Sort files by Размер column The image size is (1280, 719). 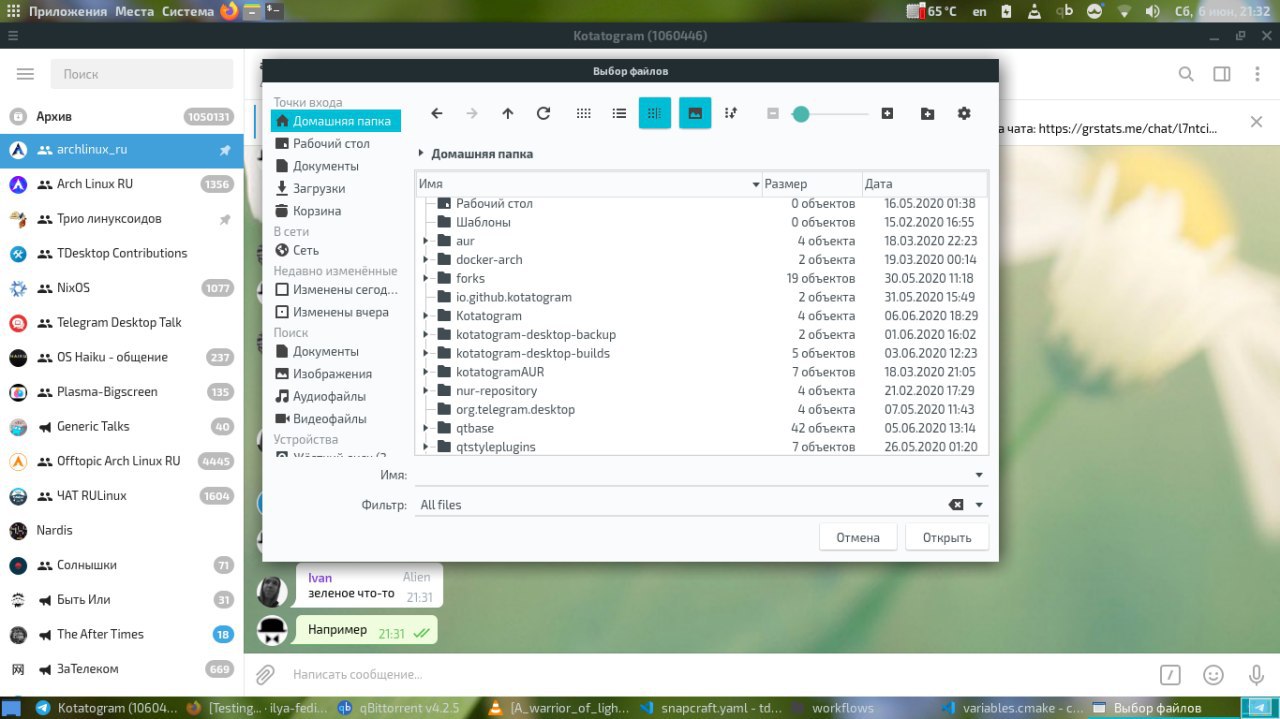812,184
